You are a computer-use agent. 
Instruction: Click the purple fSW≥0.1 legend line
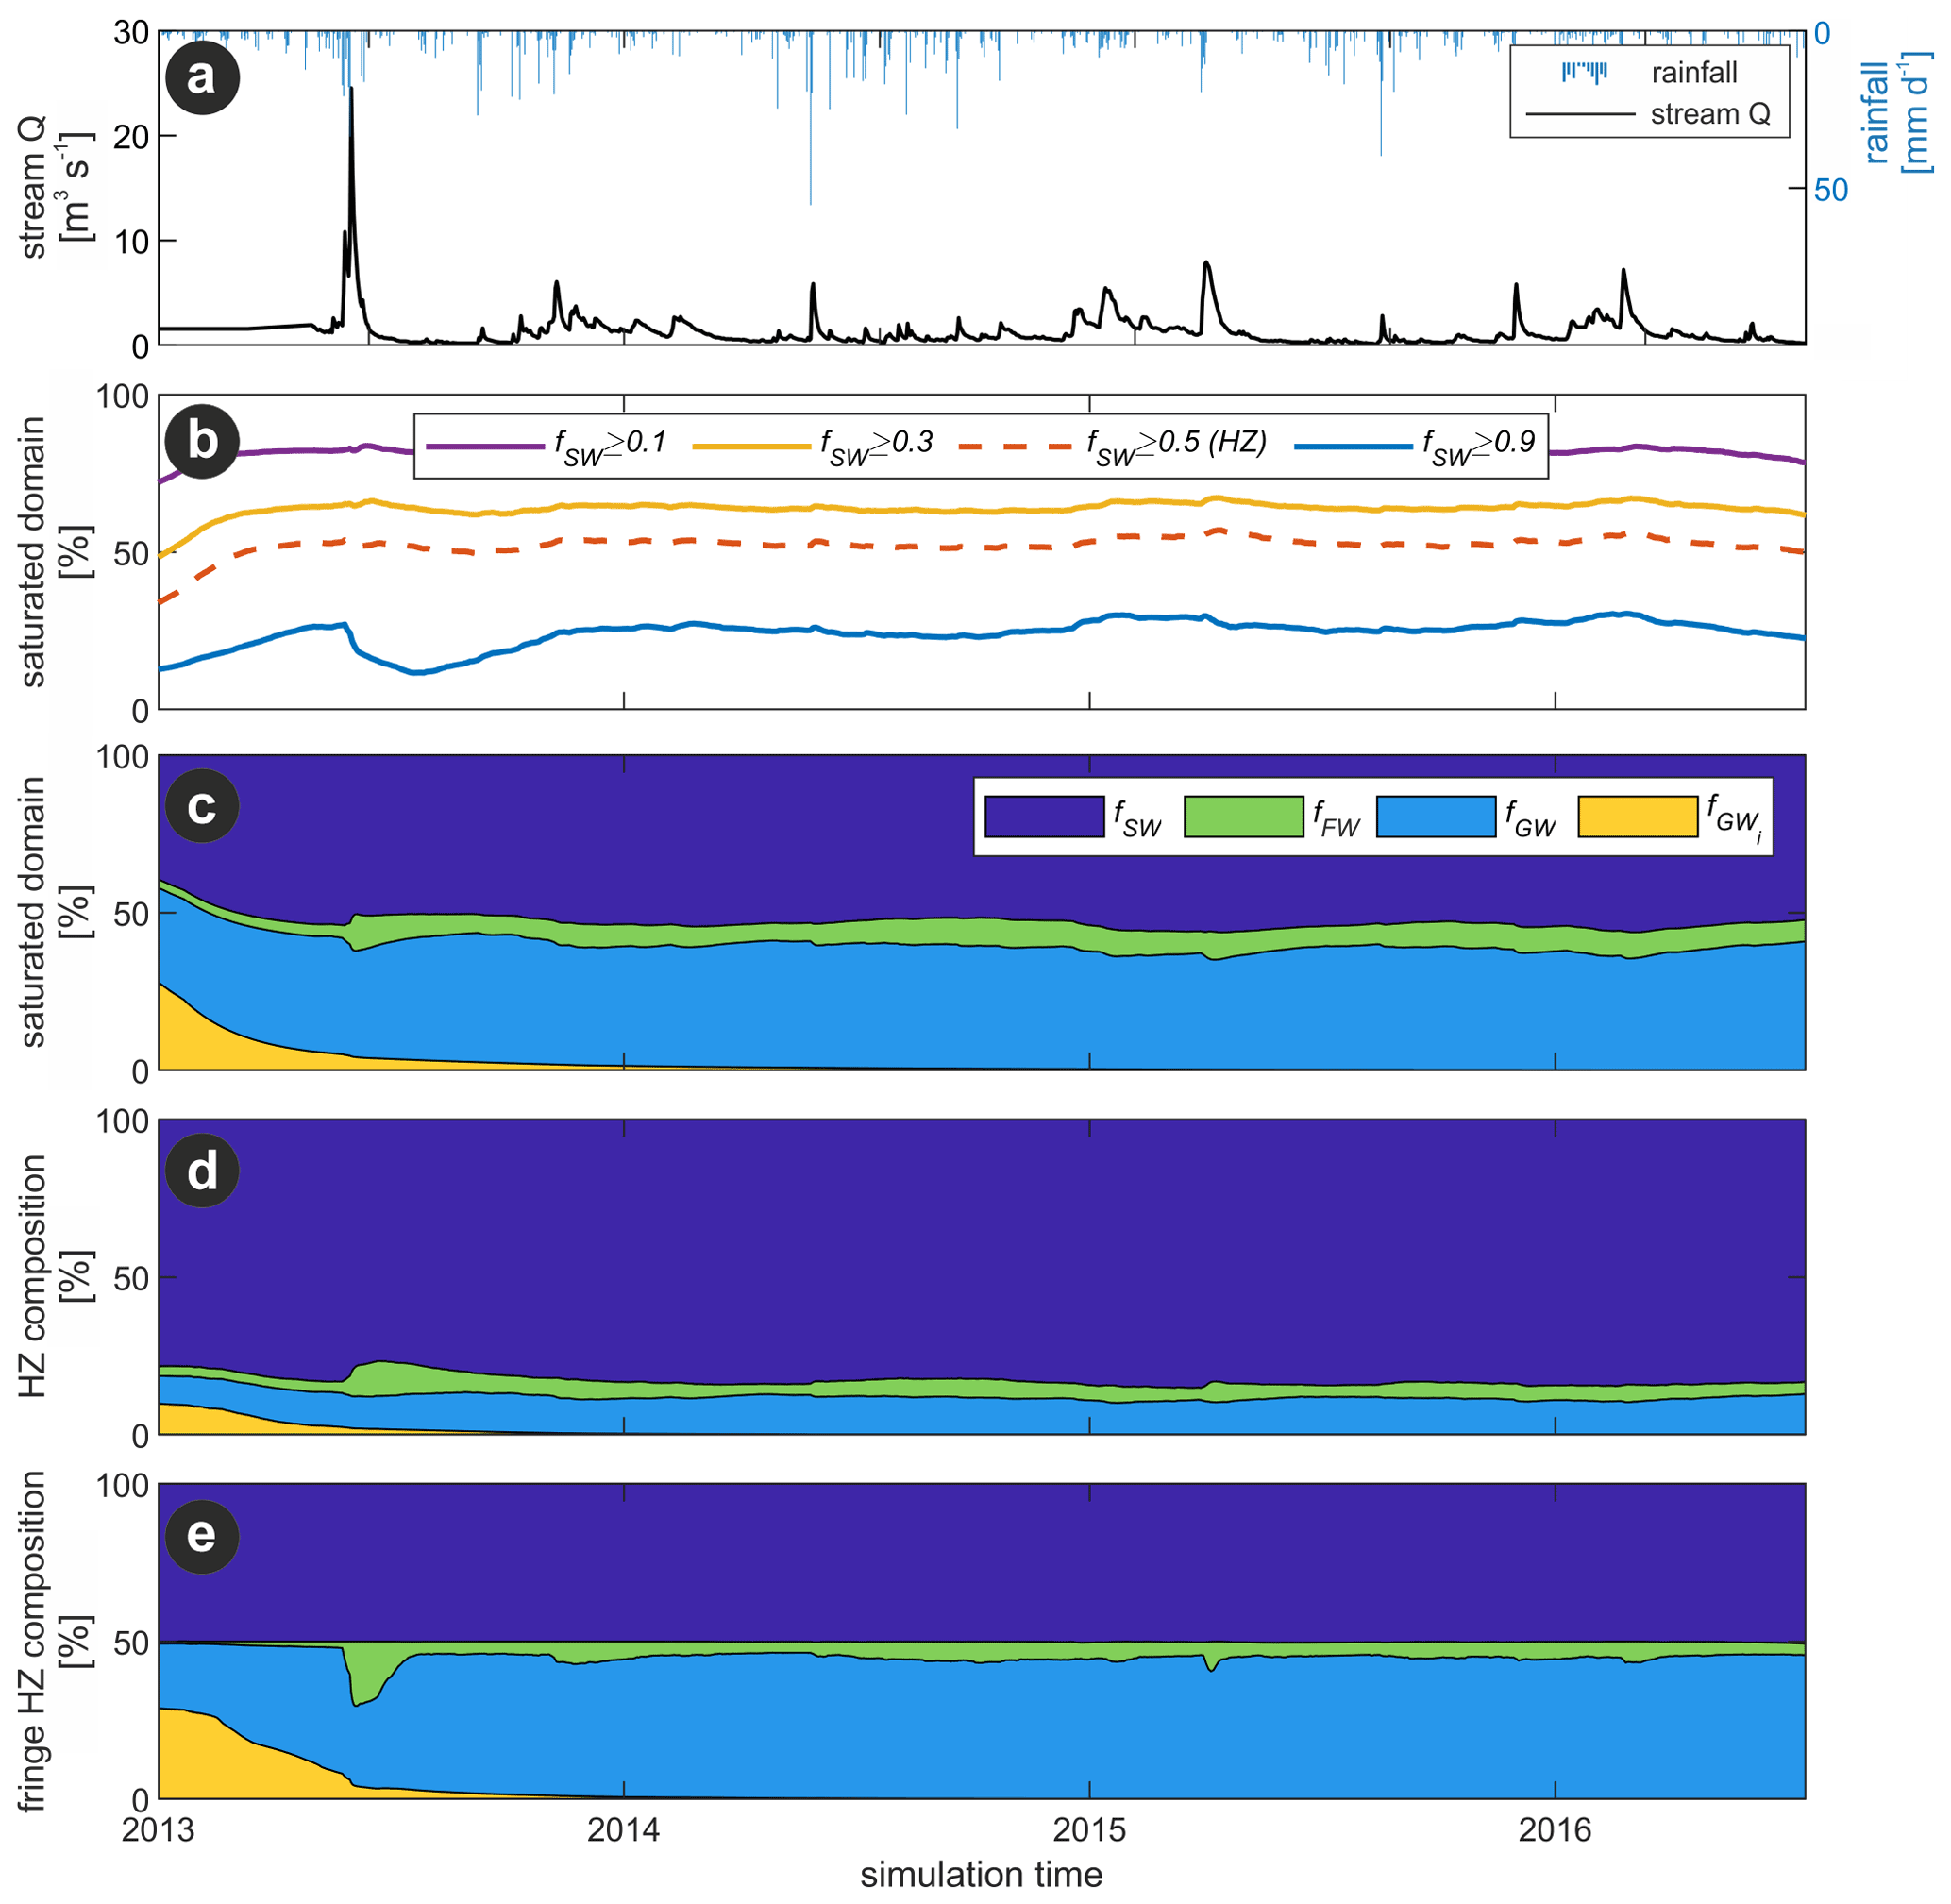point(485,446)
